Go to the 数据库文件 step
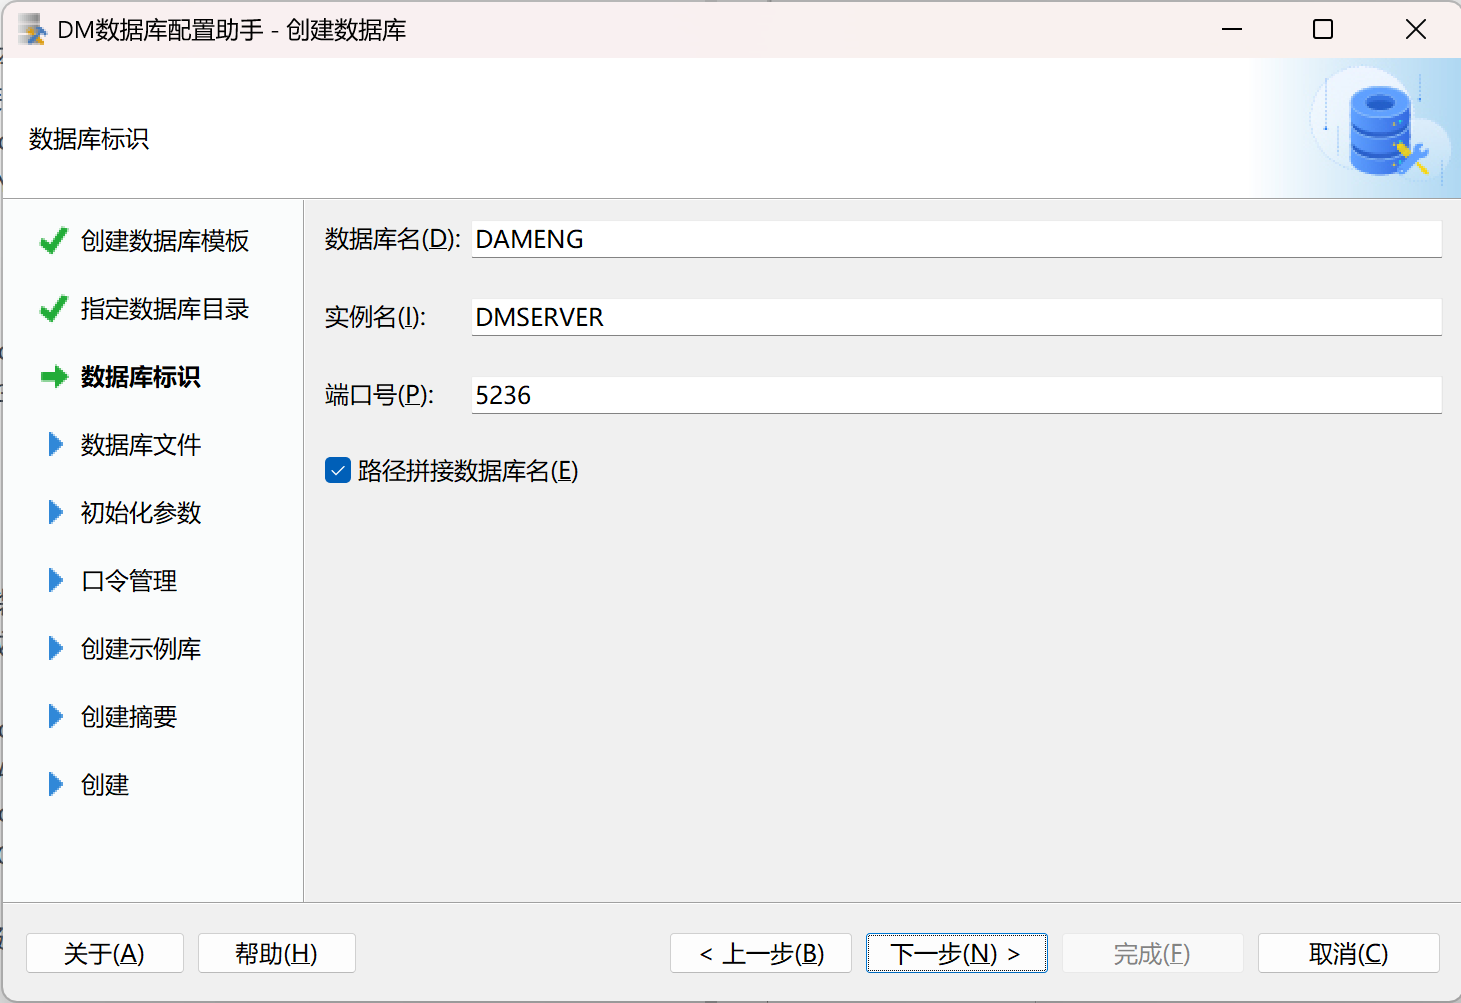The image size is (1461, 1003). click(141, 445)
